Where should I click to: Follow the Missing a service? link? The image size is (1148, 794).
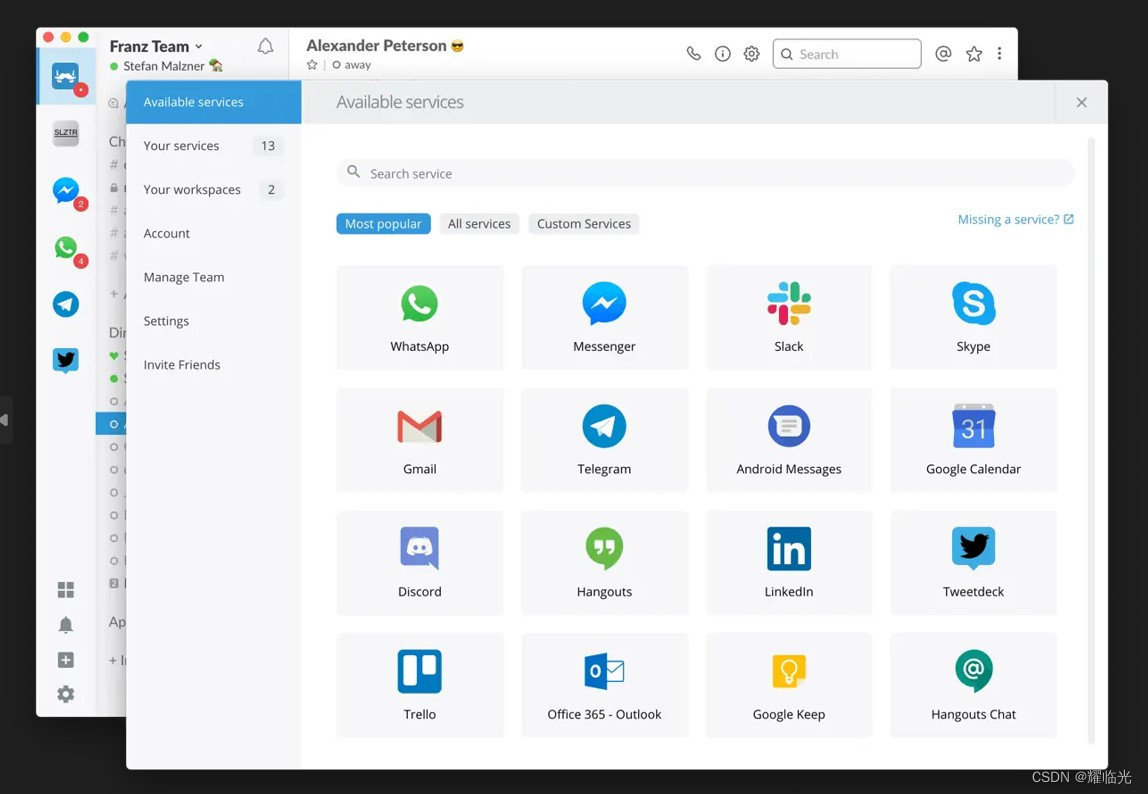tap(1015, 219)
